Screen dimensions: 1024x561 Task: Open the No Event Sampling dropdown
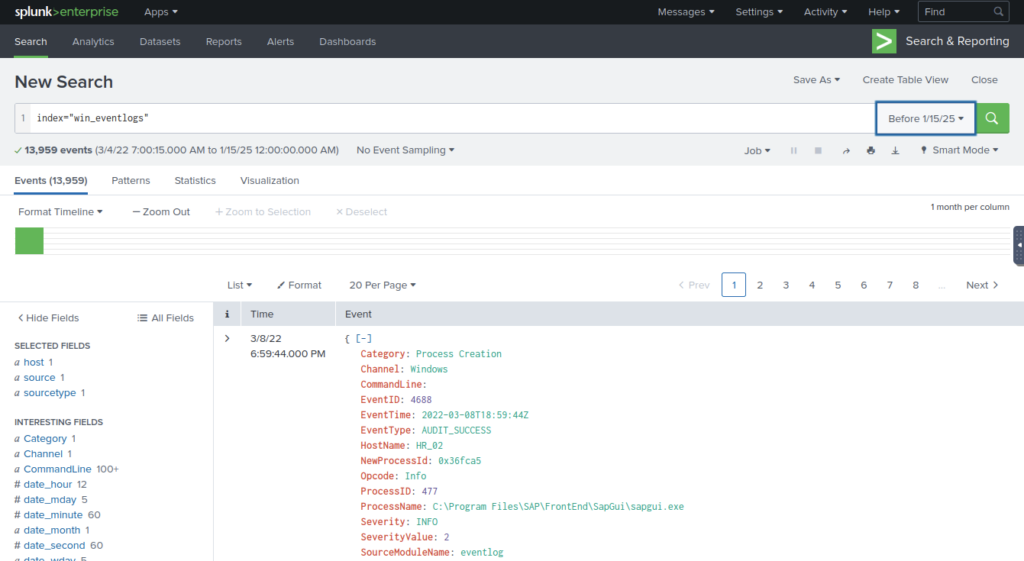click(405, 150)
